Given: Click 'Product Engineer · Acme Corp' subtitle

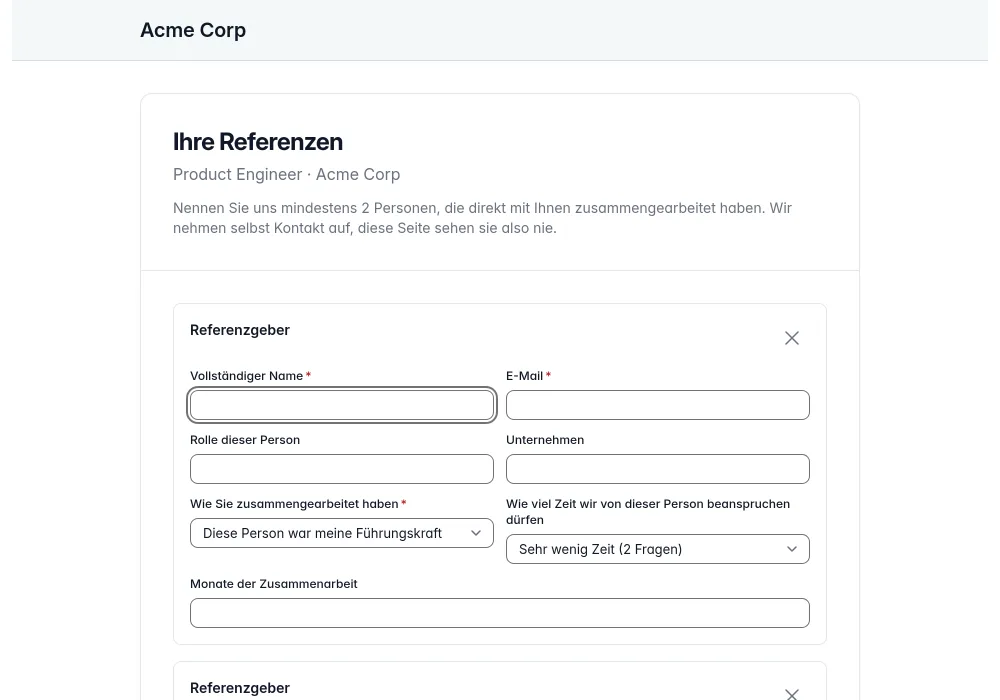Looking at the screenshot, I should 286,175.
